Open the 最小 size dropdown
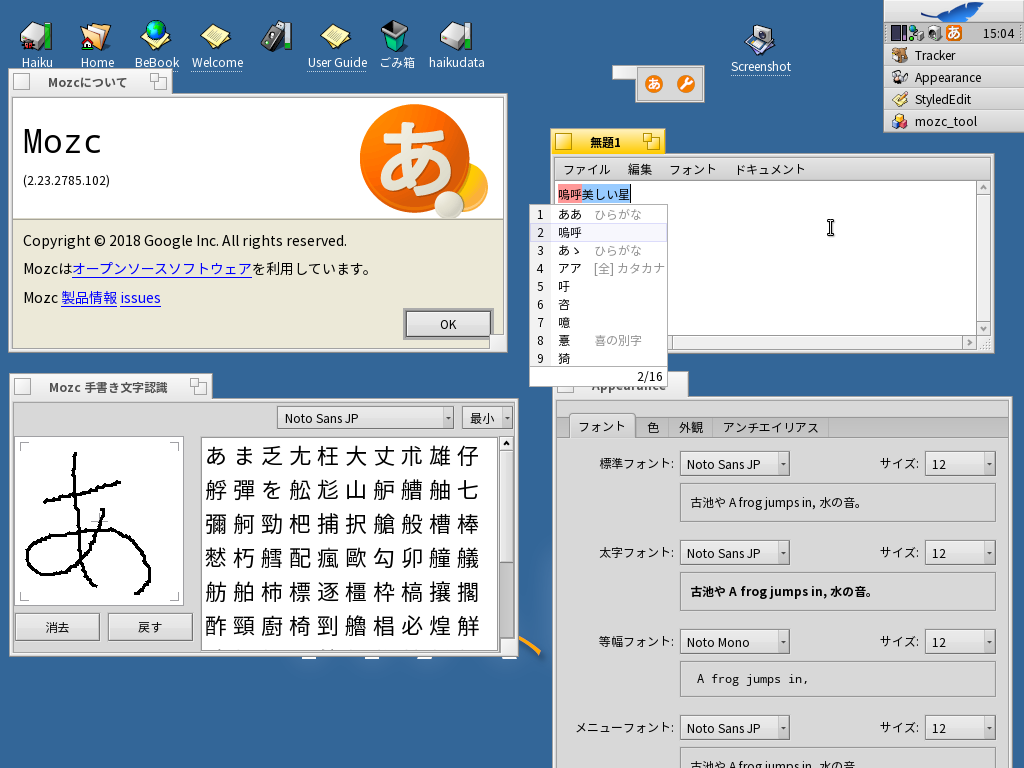Screen dimensions: 1024x768 pos(487,418)
